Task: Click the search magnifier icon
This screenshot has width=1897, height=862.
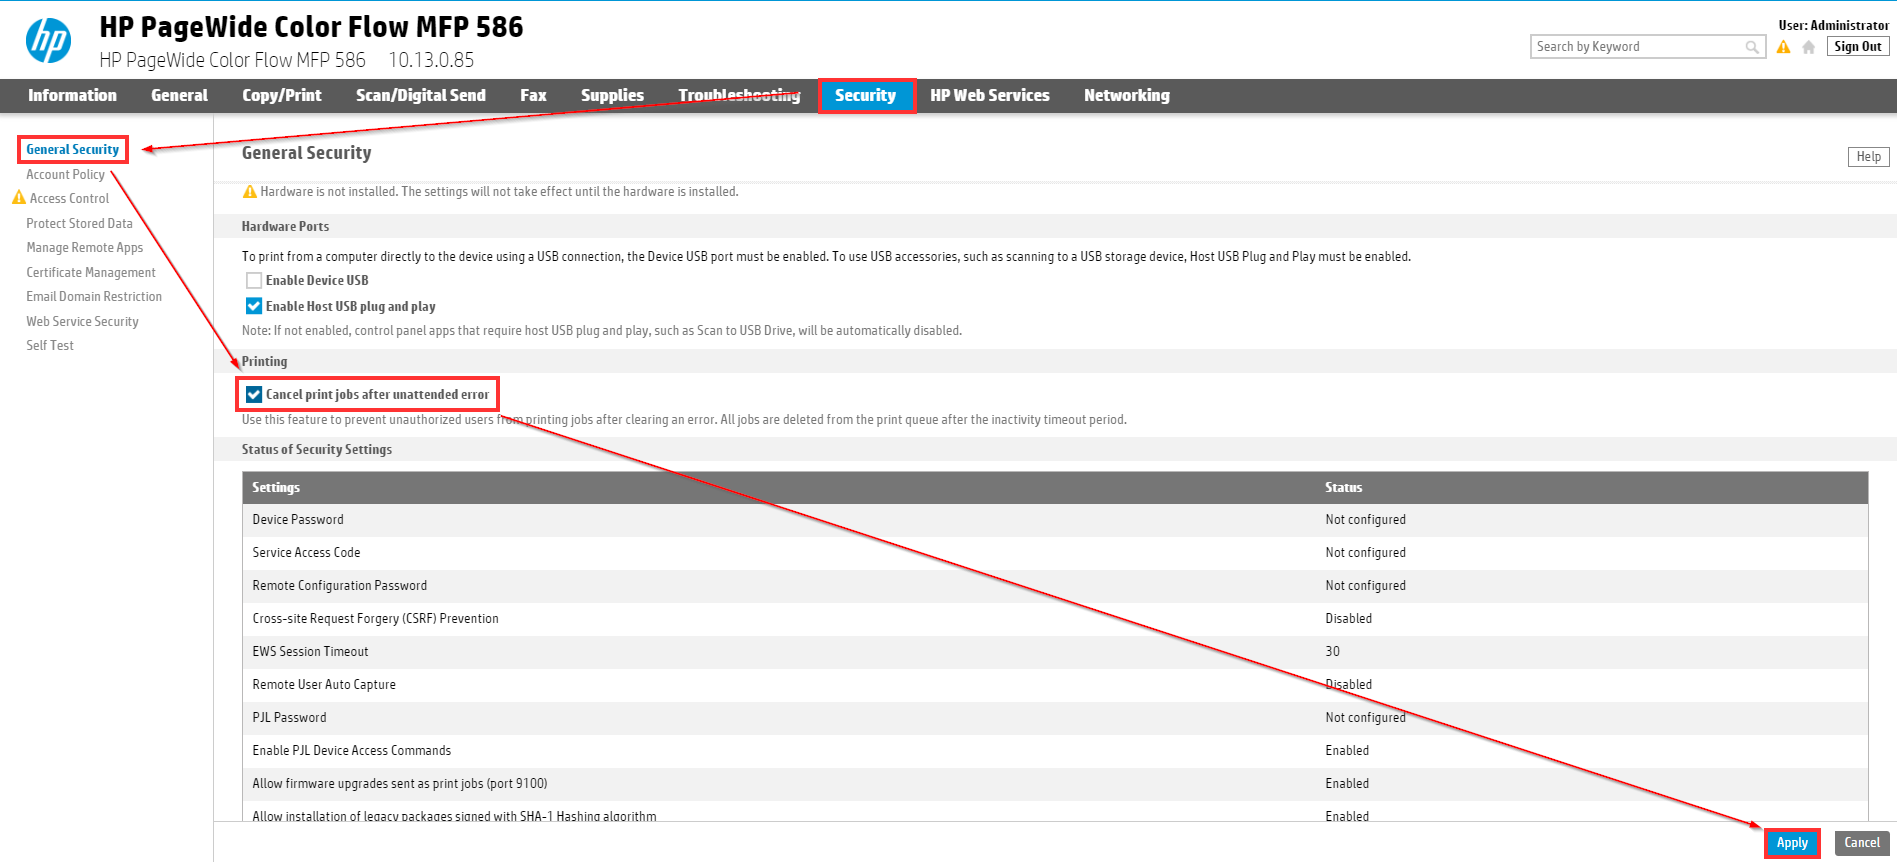Action: (1752, 47)
